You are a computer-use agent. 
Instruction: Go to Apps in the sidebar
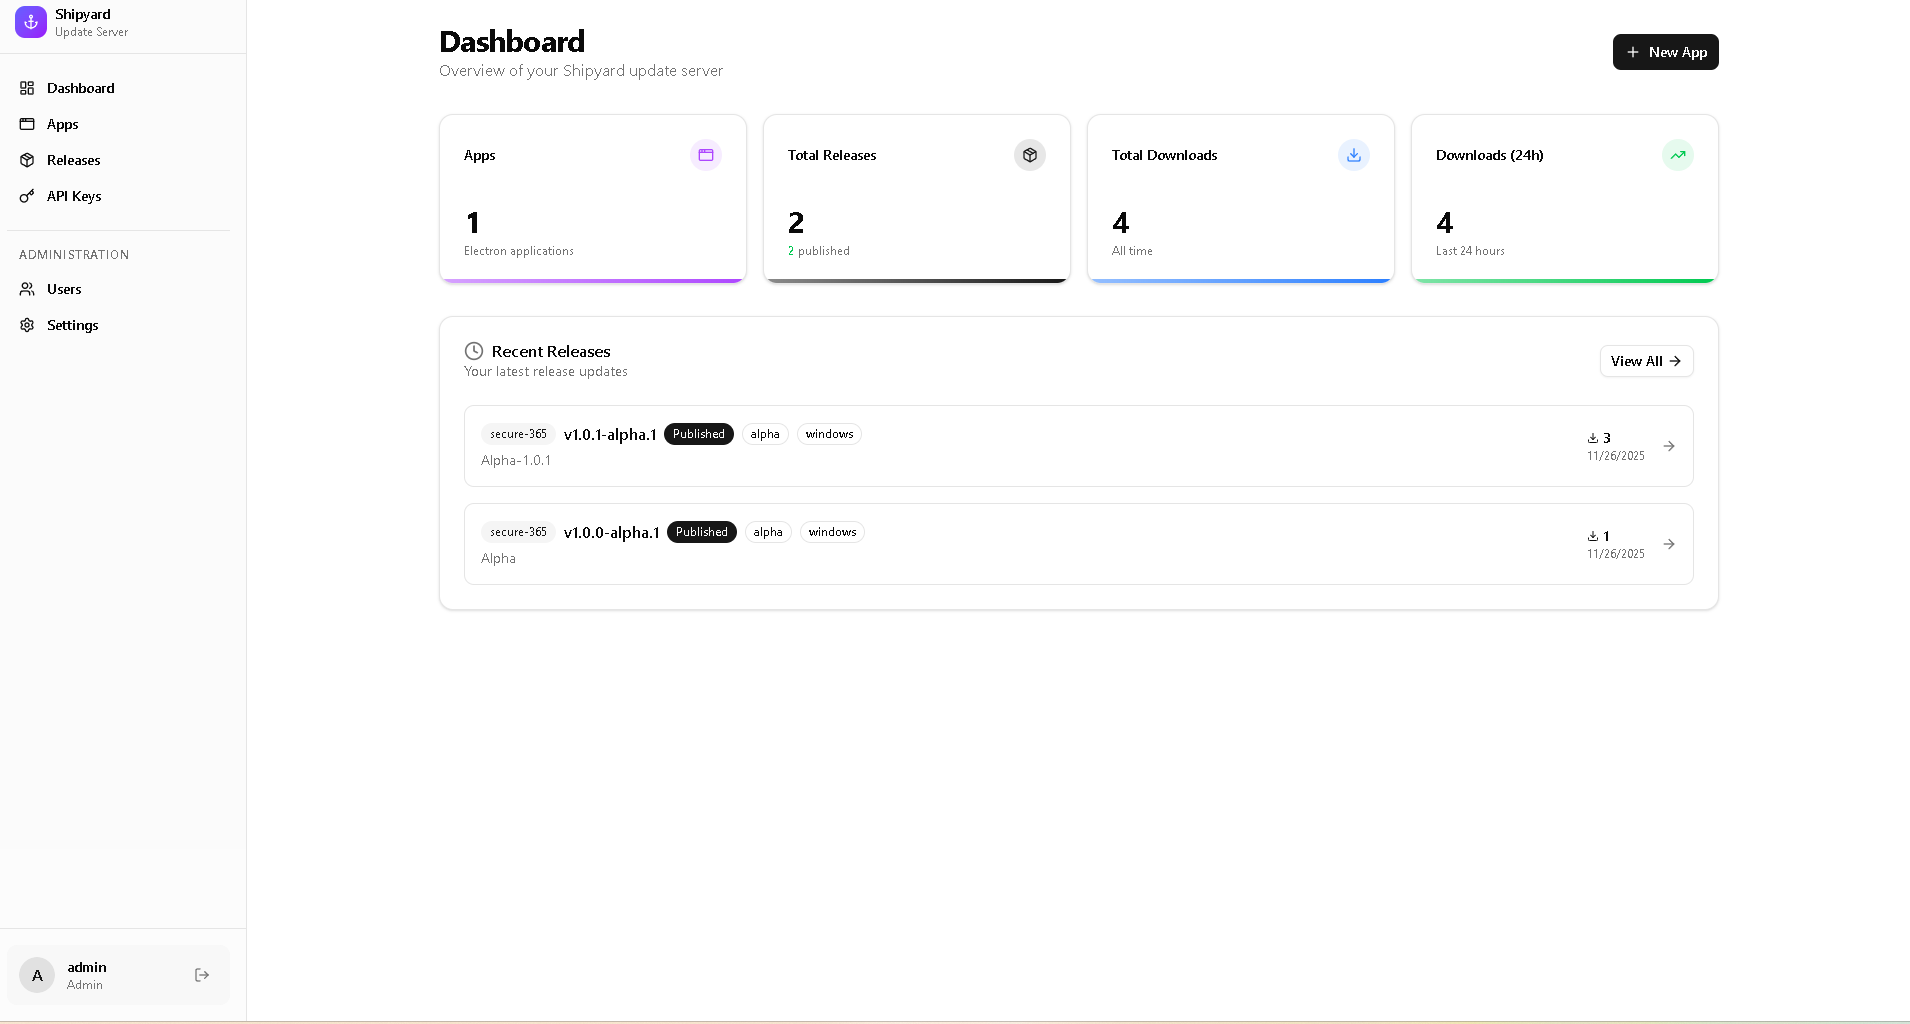point(62,124)
